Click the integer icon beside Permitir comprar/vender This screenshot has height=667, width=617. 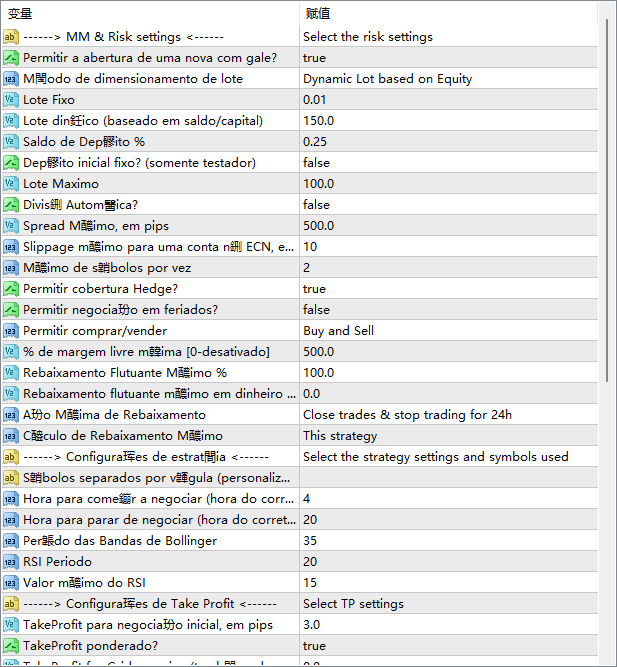(11, 331)
